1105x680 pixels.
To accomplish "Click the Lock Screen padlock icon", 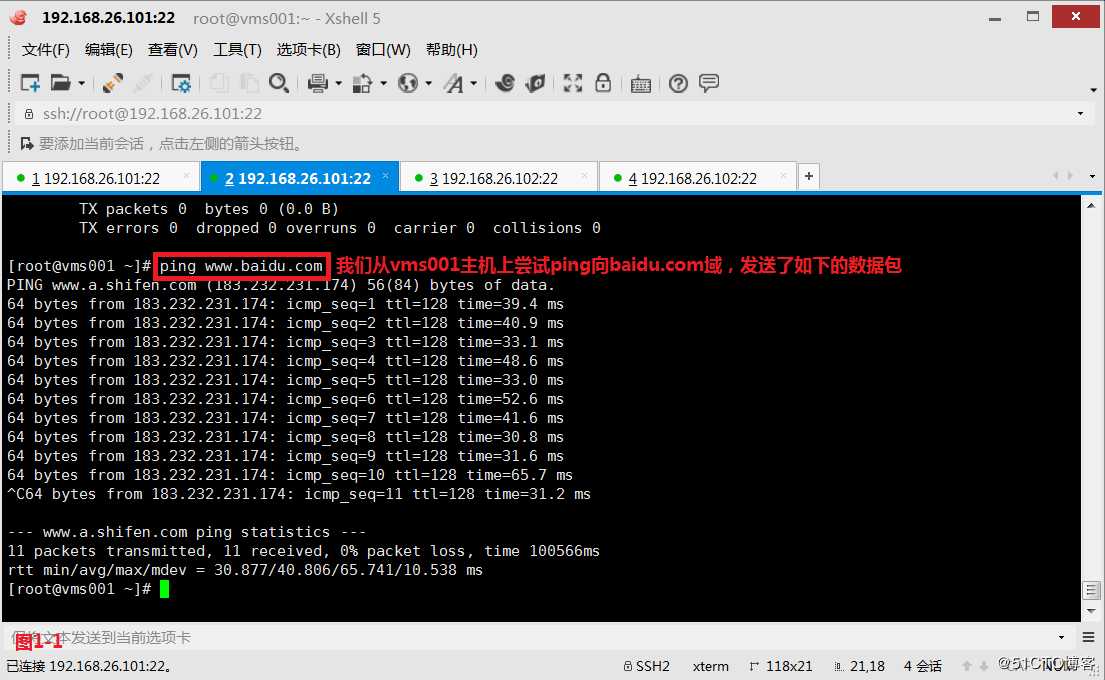I will point(603,83).
